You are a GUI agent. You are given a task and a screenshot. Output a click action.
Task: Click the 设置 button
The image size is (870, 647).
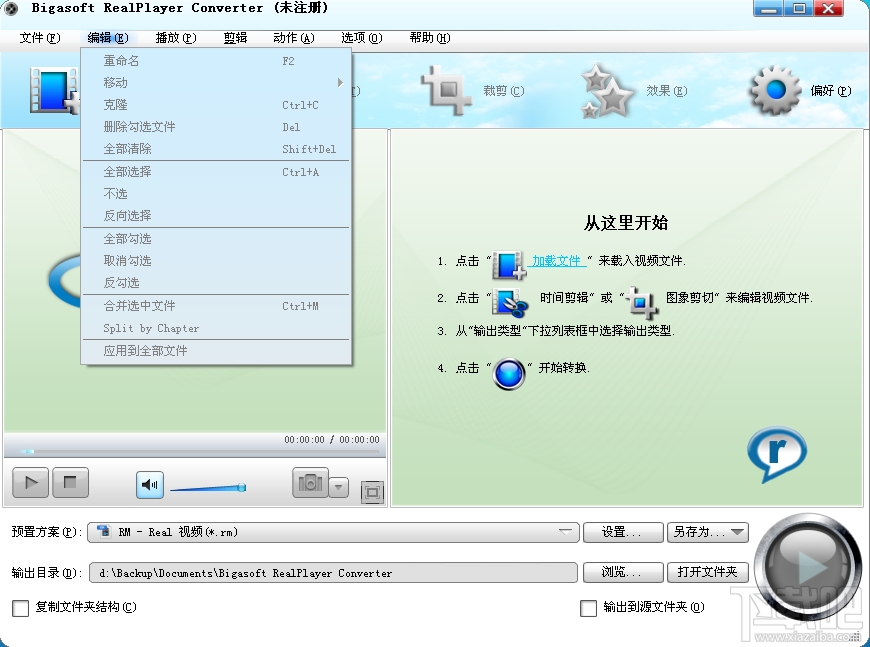tap(622, 532)
